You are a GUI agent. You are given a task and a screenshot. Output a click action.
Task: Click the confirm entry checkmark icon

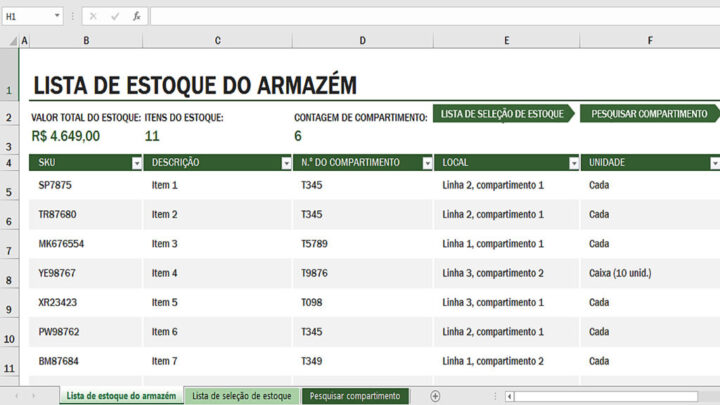[114, 16]
